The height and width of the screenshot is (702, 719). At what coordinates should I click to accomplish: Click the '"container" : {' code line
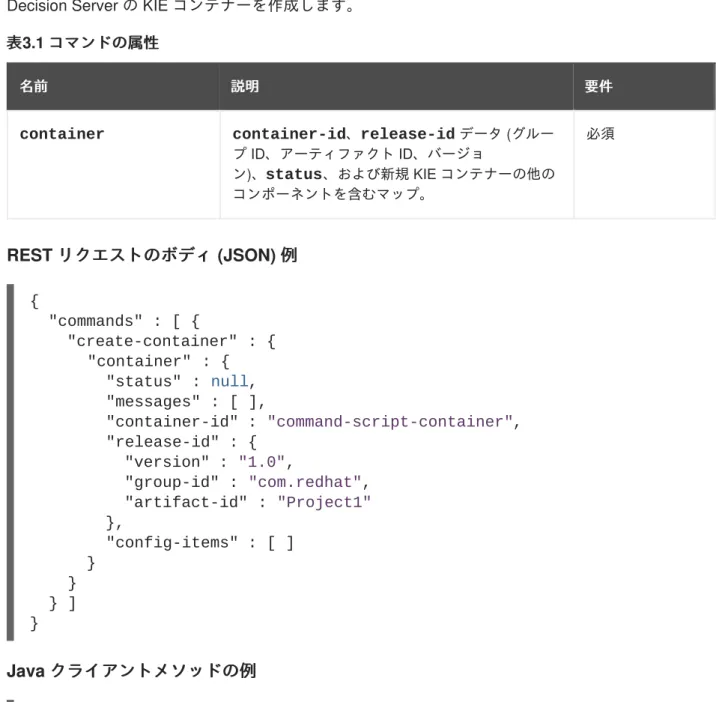tap(158, 361)
